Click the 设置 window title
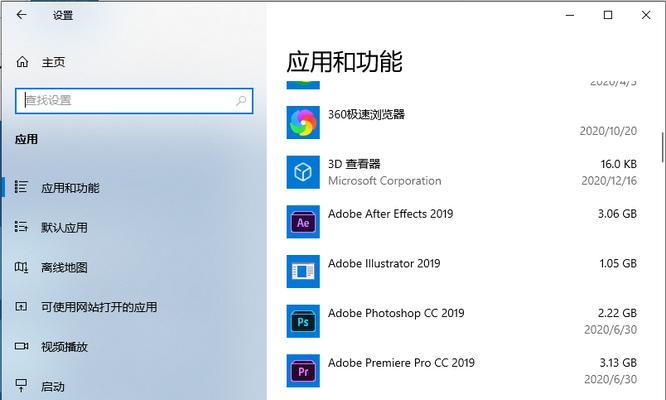Image resolution: width=666 pixels, height=400 pixels. tap(63, 15)
